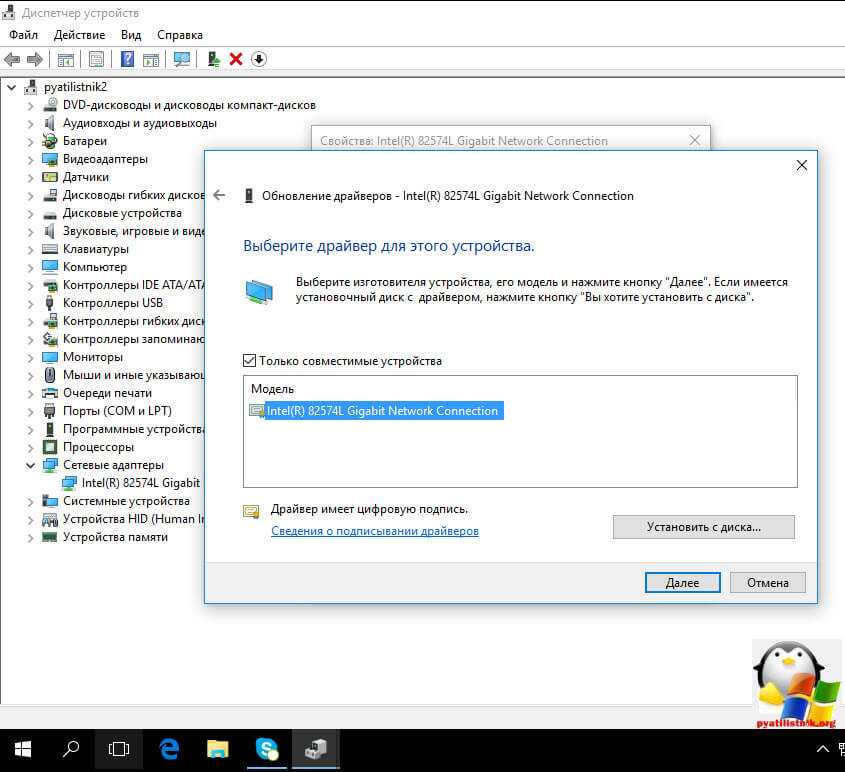This screenshot has height=772, width=845.
Task: Expand the 'Видеоадаптеры' category
Action: pyautogui.click(x=31, y=159)
